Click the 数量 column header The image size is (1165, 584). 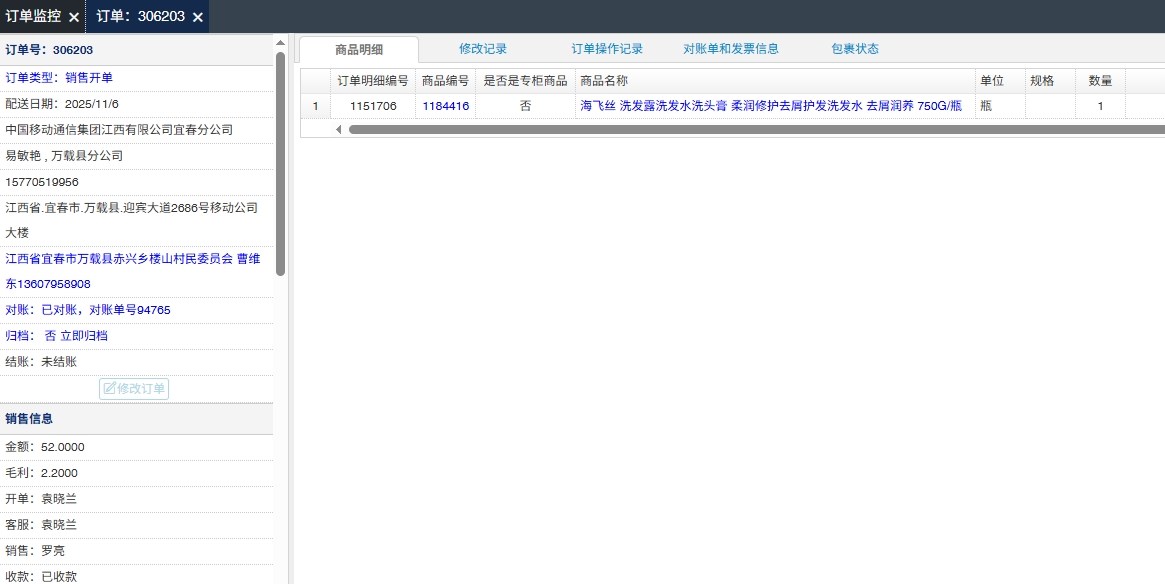point(1100,81)
